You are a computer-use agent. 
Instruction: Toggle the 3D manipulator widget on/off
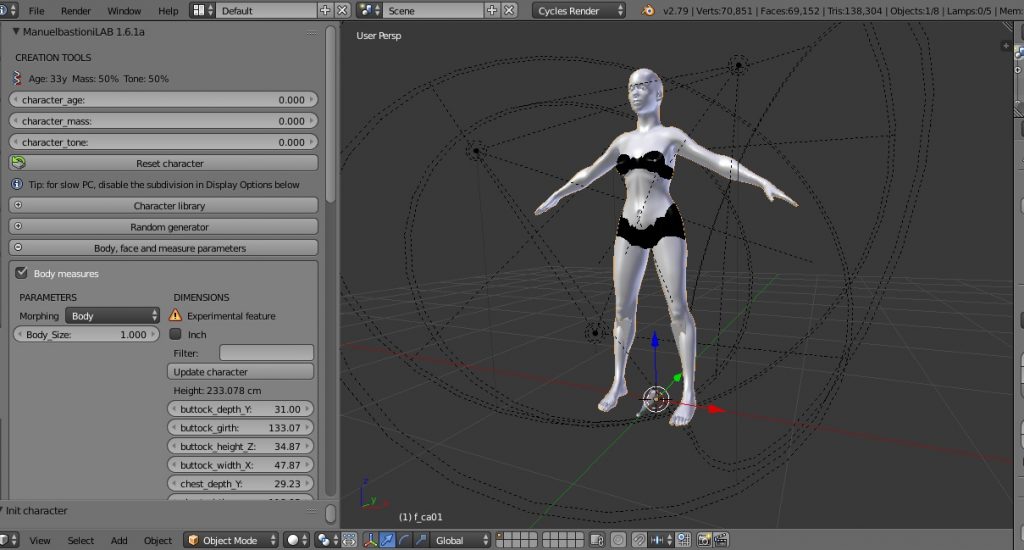click(370, 540)
